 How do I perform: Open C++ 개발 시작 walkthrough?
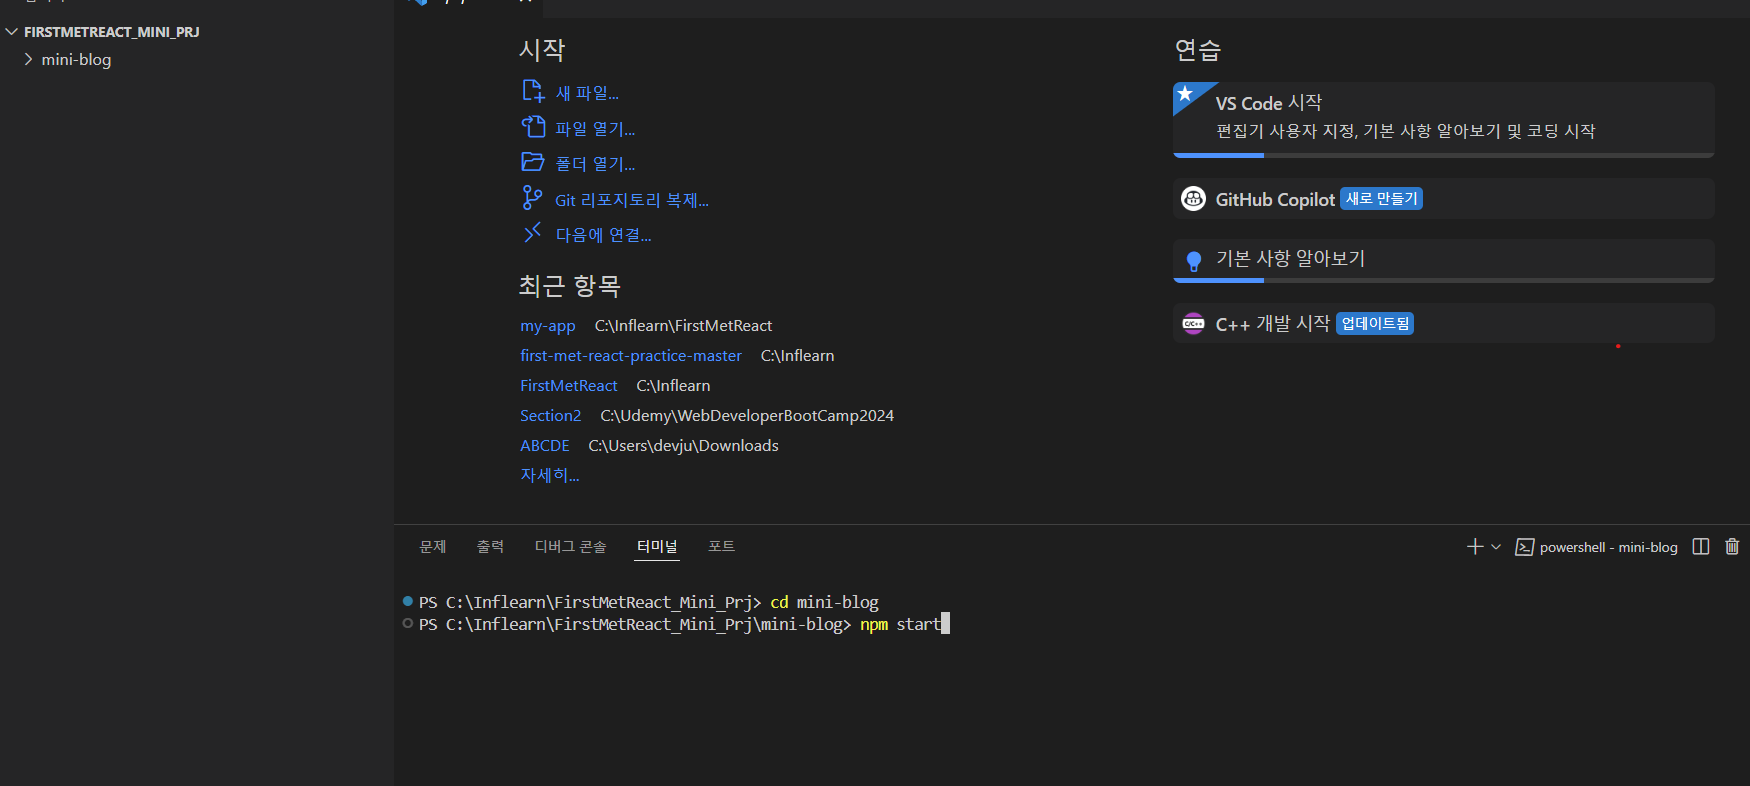1443,323
